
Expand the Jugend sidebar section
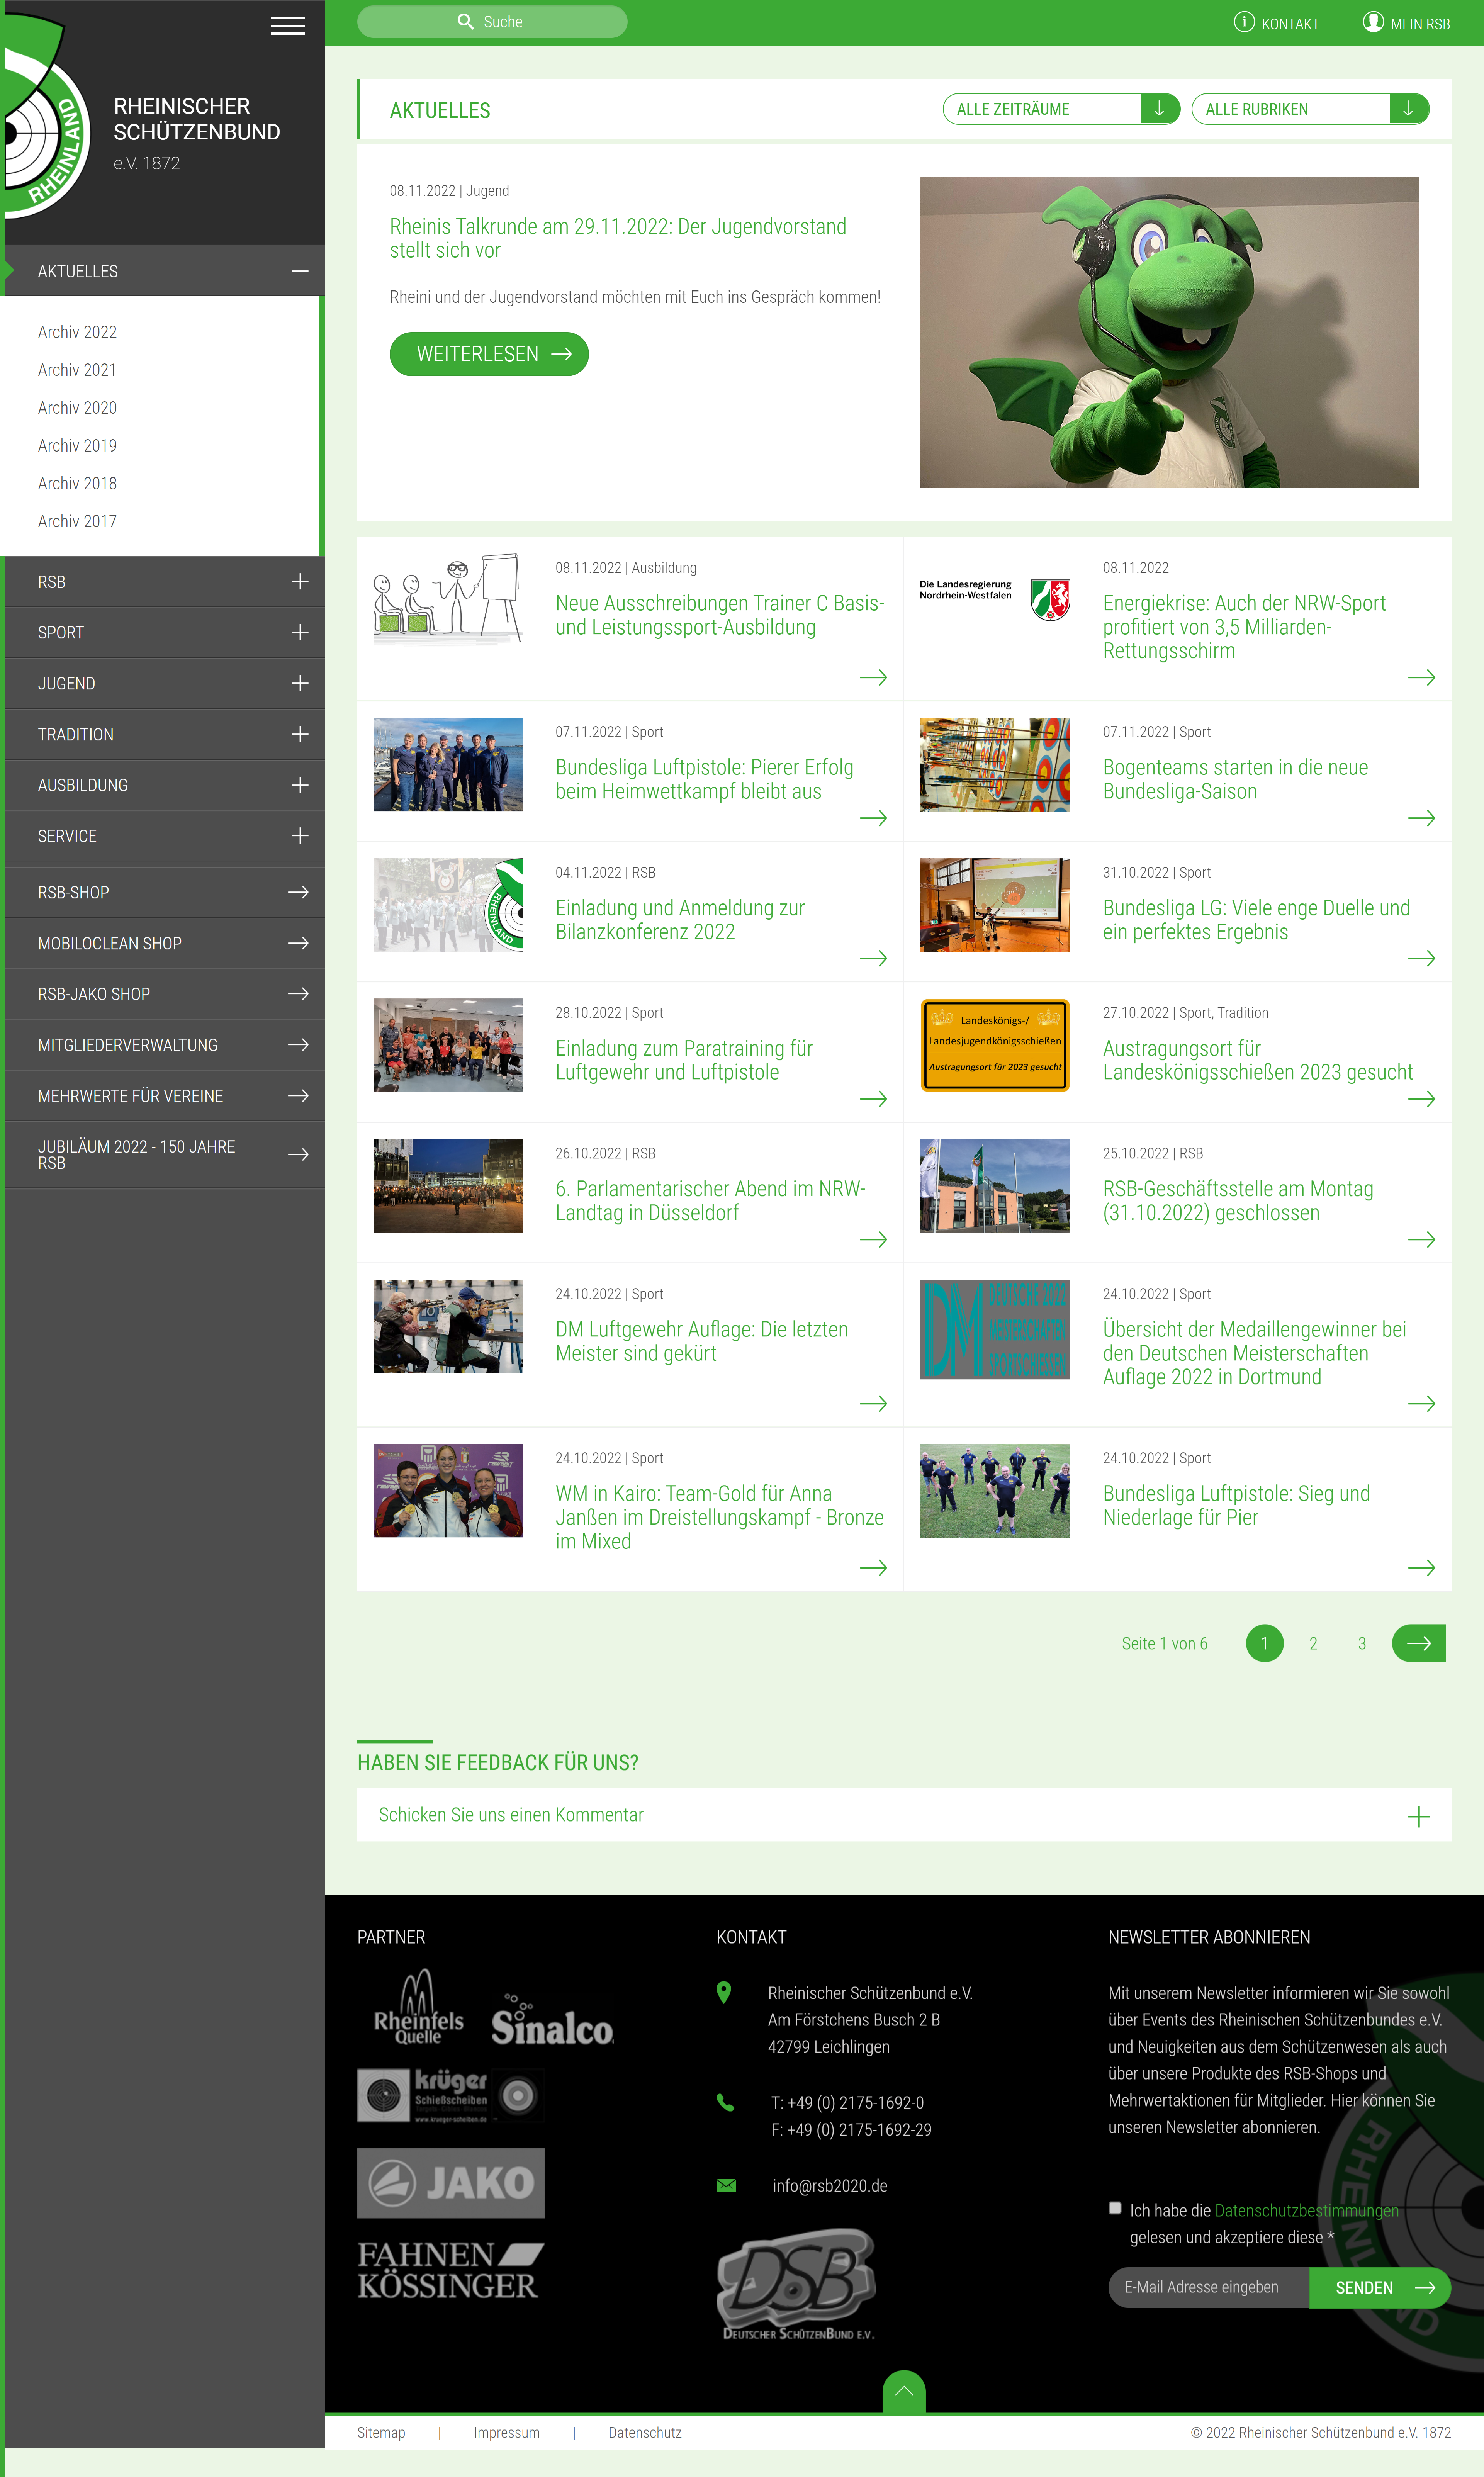300,683
